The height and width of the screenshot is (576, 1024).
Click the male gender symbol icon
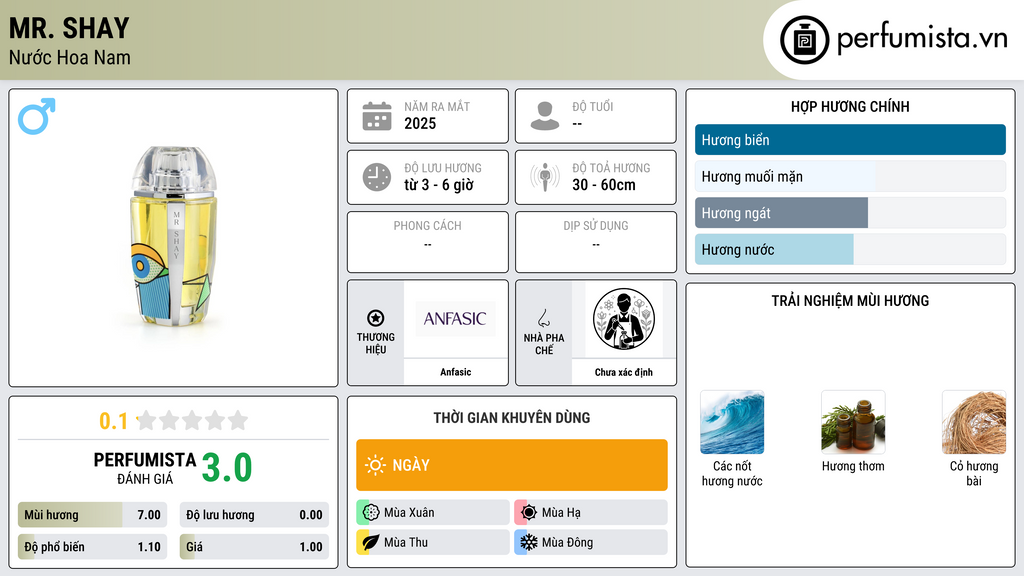37,116
